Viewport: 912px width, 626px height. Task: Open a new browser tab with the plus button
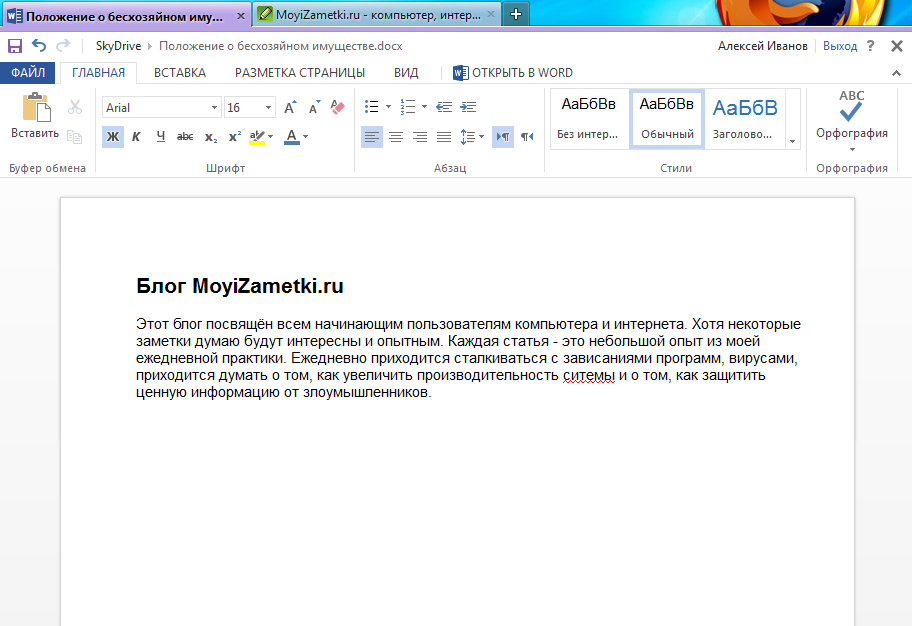click(516, 15)
